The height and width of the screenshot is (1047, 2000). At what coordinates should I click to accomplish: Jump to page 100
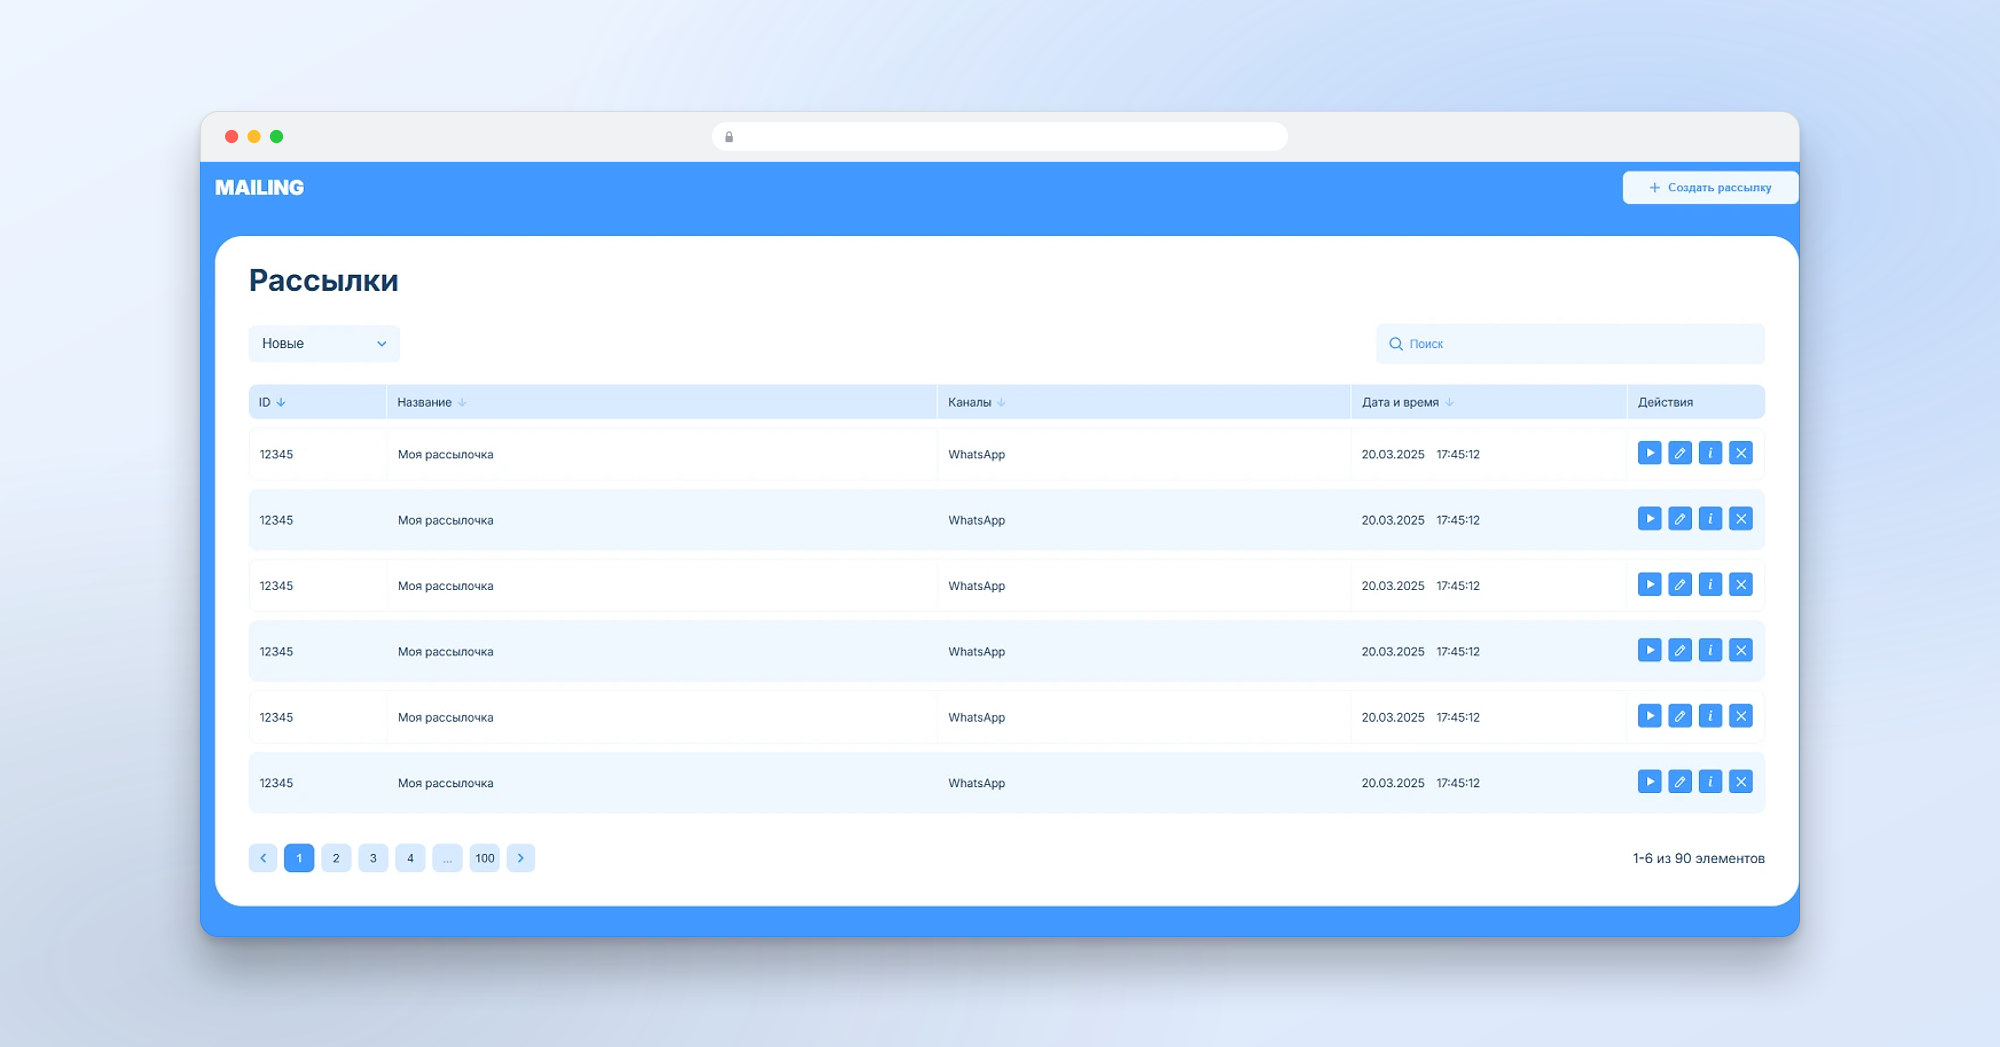click(x=485, y=858)
